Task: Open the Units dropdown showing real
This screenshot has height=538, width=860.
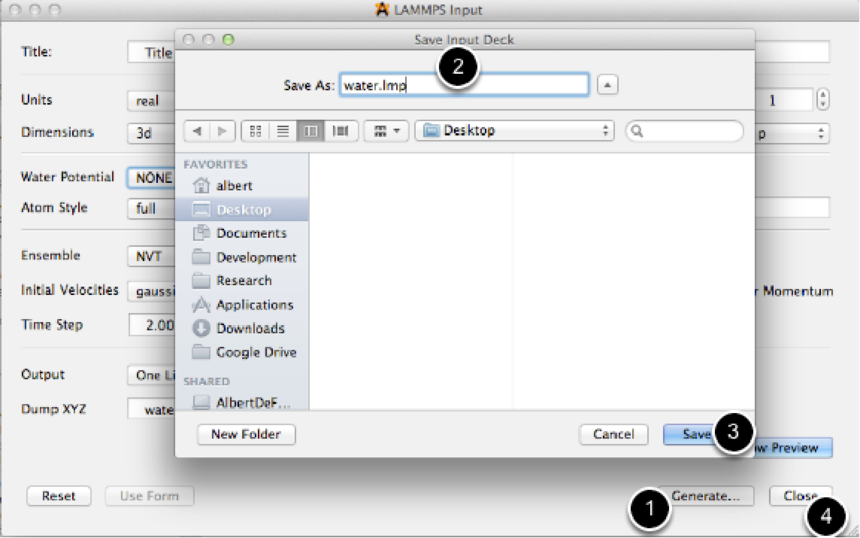Action: pyautogui.click(x=151, y=101)
